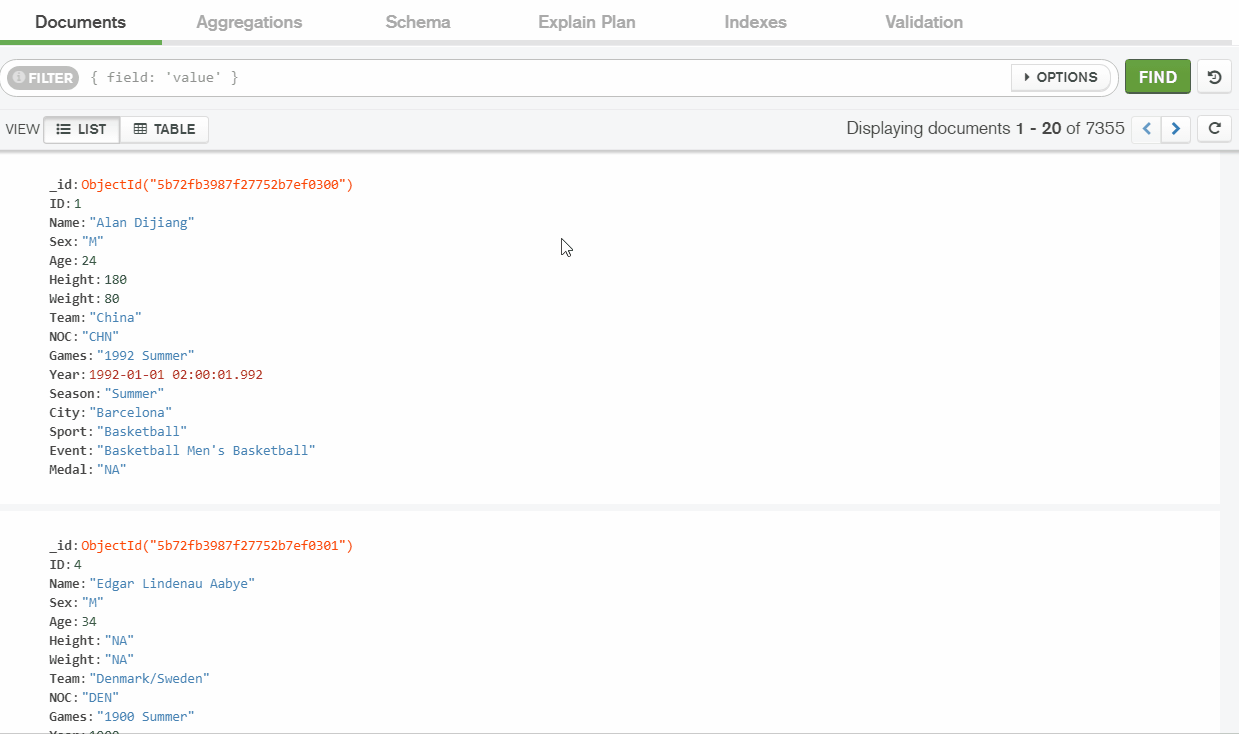Switch to Explain Plan tab
The image size is (1239, 734).
pos(586,22)
